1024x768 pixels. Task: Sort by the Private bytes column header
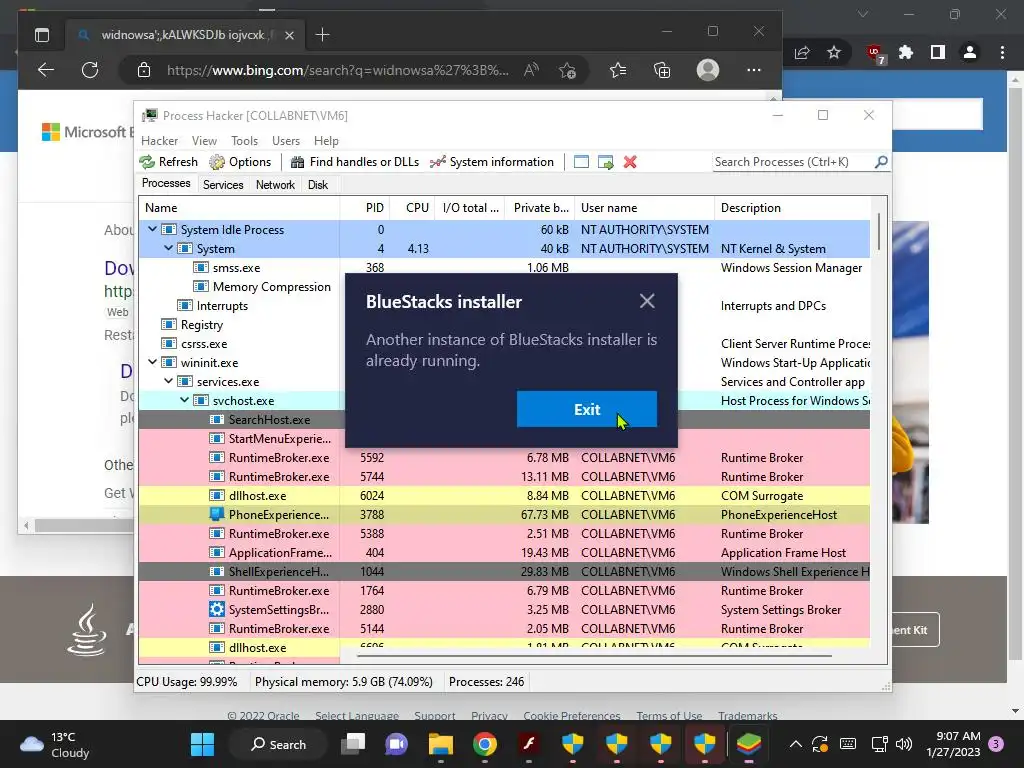(x=539, y=208)
